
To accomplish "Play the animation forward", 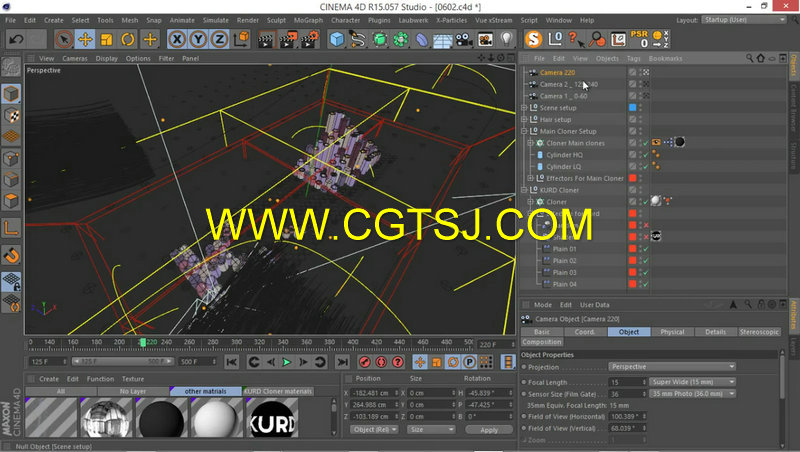I will tap(287, 362).
